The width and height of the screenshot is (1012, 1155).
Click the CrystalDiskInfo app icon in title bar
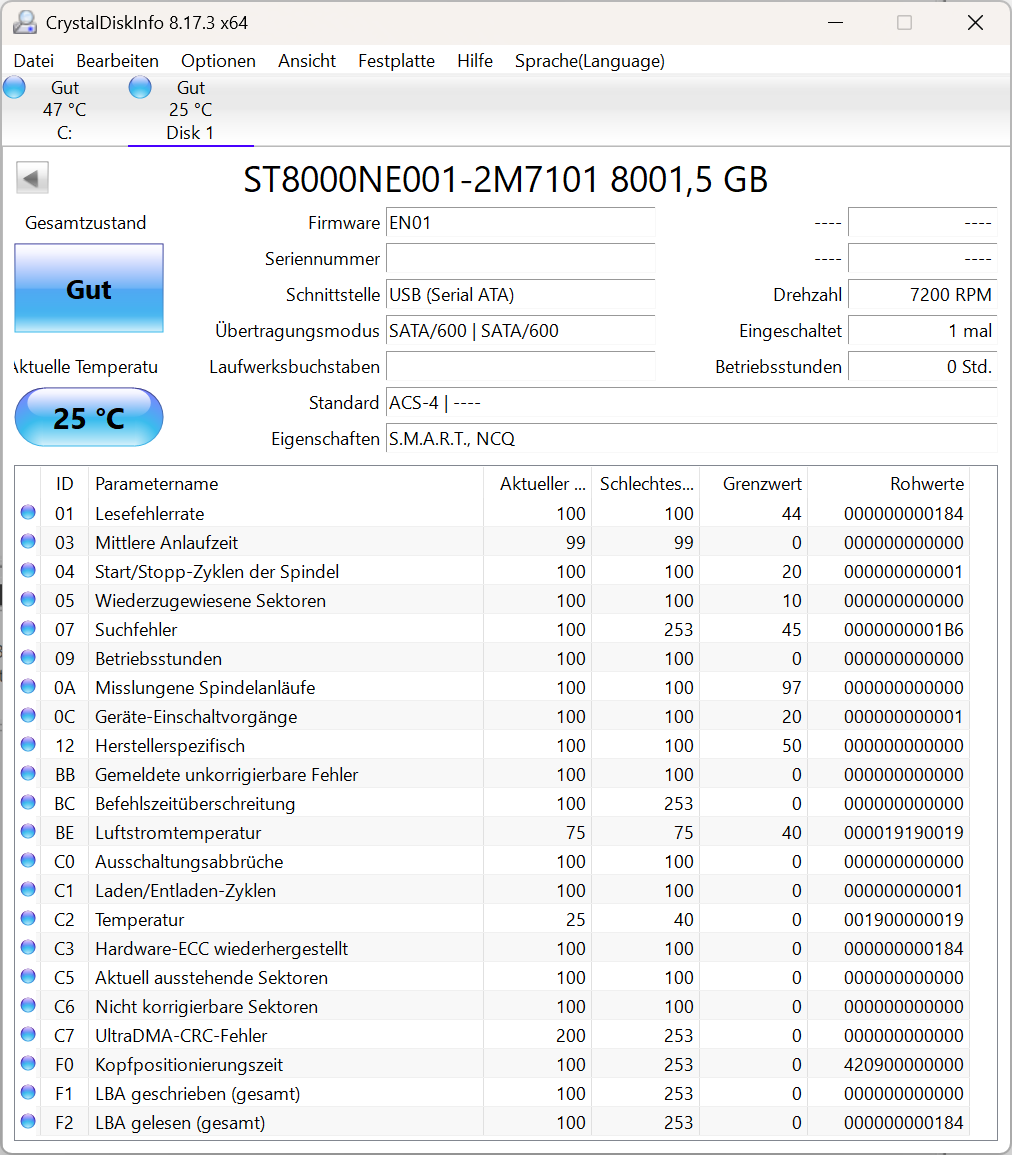[x=25, y=22]
